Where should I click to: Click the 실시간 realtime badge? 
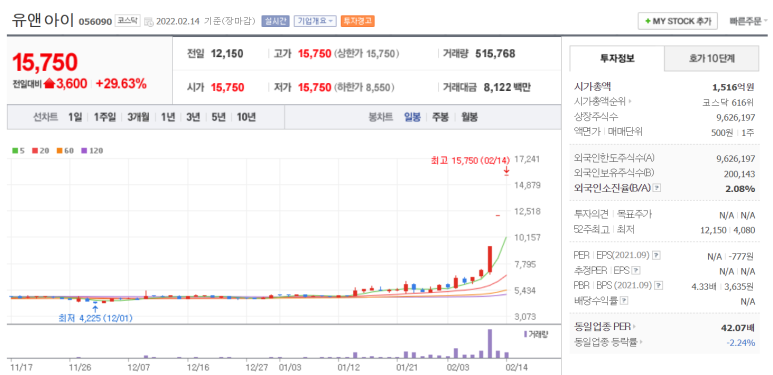275,21
